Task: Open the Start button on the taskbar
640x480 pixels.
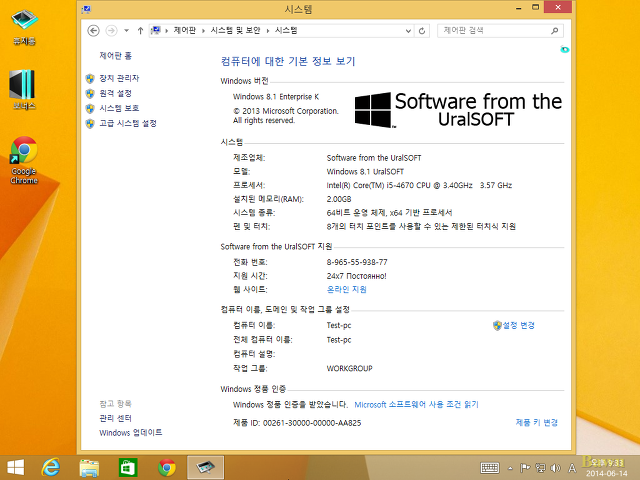Action: tap(16, 467)
